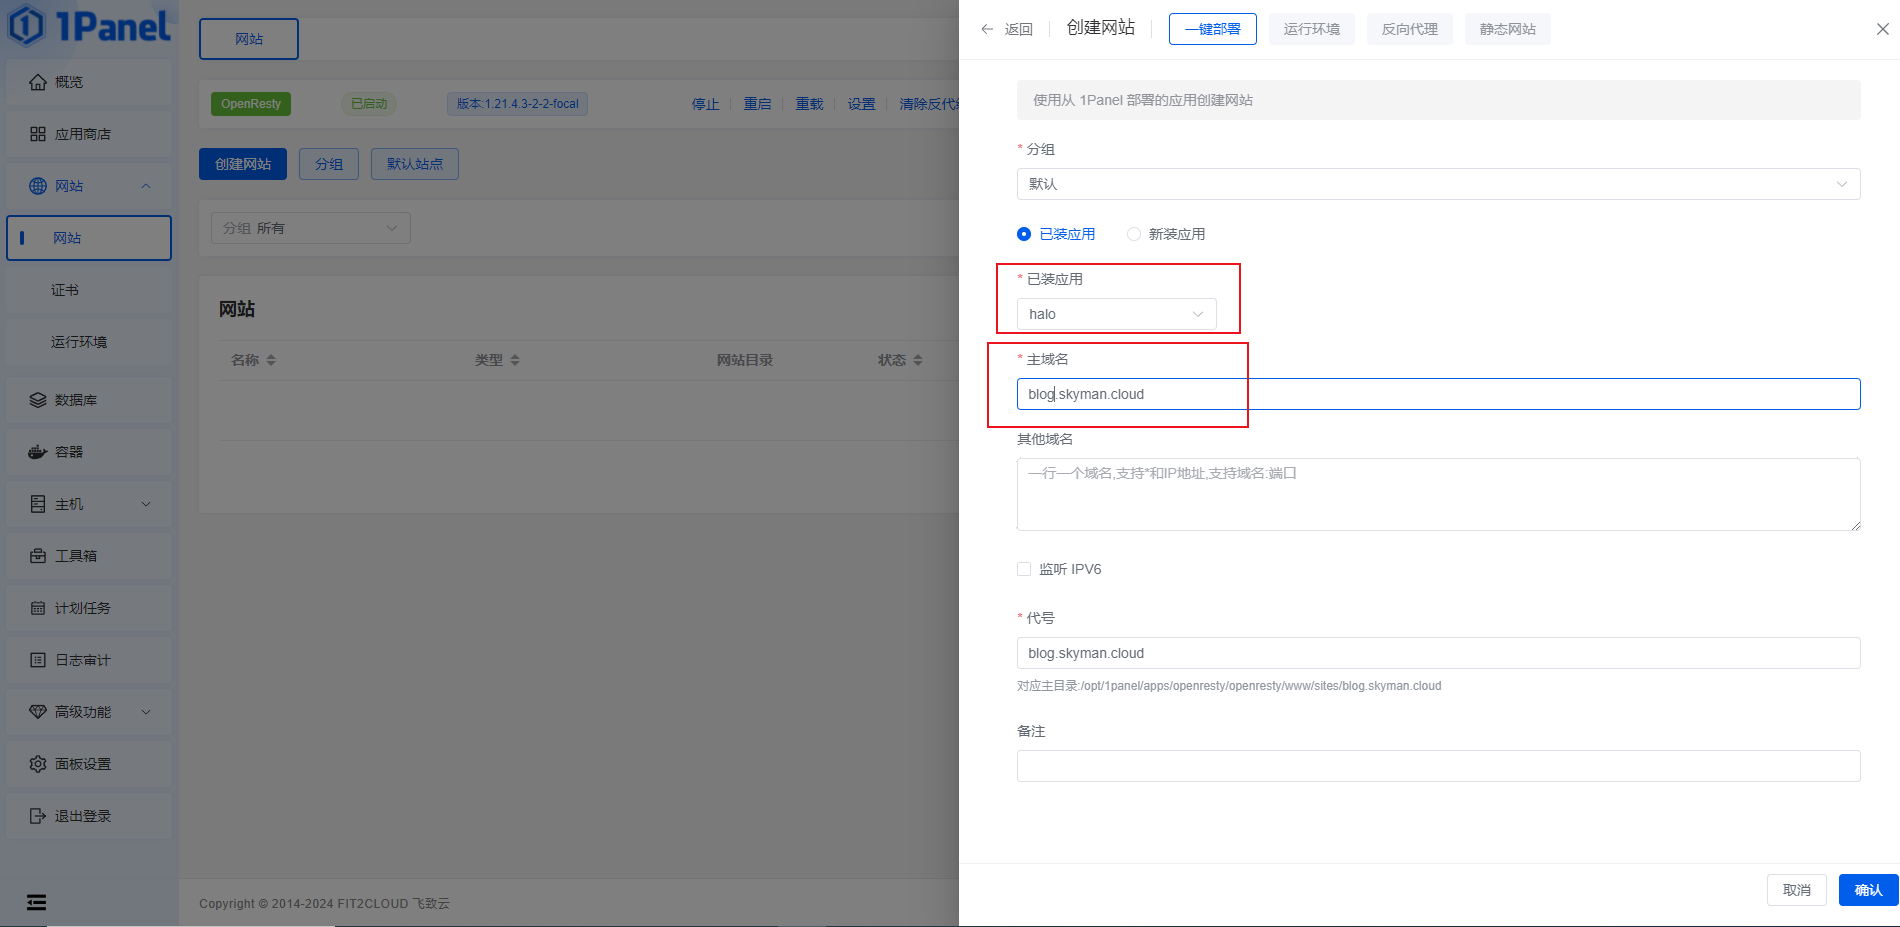The image size is (1900, 927).
Task: Open the installed app halo dropdown
Action: tap(1116, 314)
